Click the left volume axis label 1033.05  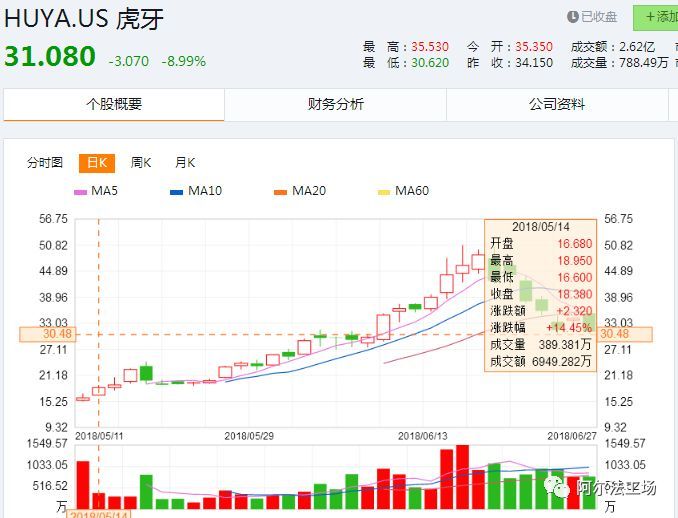pyautogui.click(x=47, y=465)
